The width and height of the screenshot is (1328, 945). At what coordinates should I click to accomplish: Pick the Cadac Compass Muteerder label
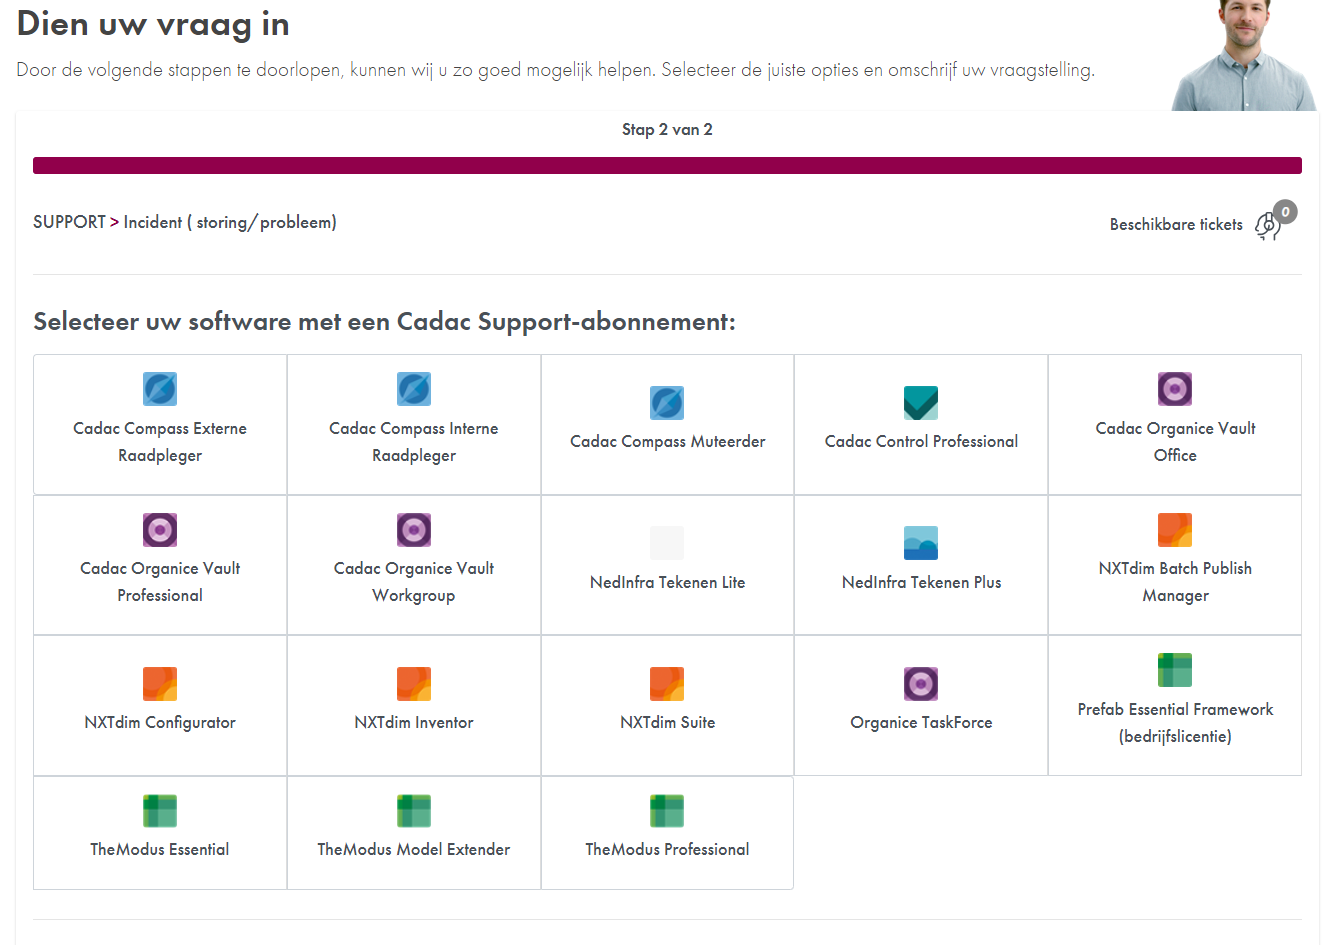pyautogui.click(x=667, y=442)
